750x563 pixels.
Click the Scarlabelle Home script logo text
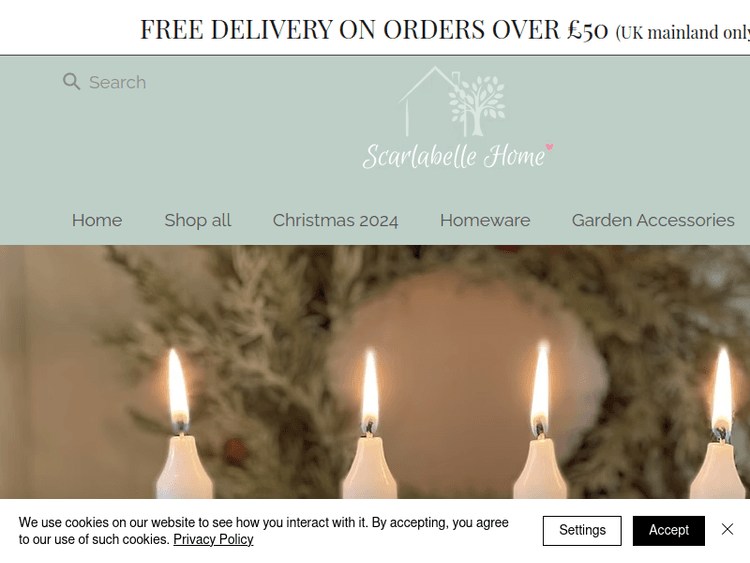coord(453,156)
